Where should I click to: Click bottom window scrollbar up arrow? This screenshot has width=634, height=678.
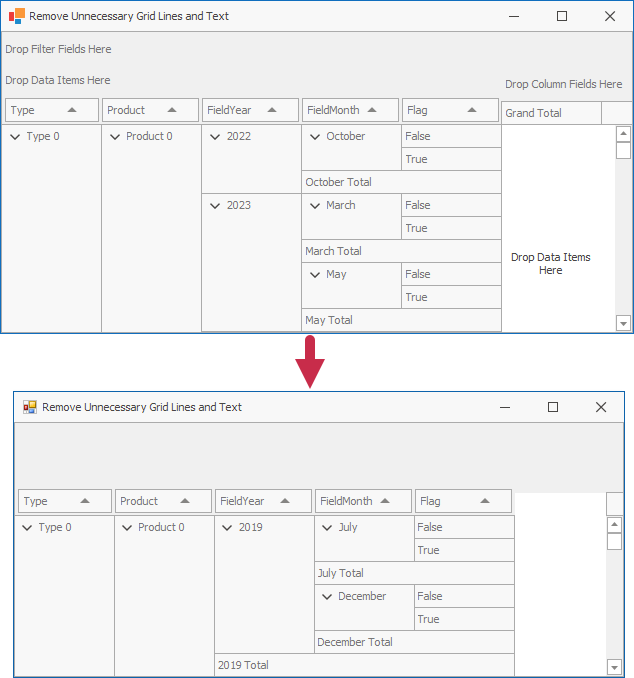click(x=615, y=525)
